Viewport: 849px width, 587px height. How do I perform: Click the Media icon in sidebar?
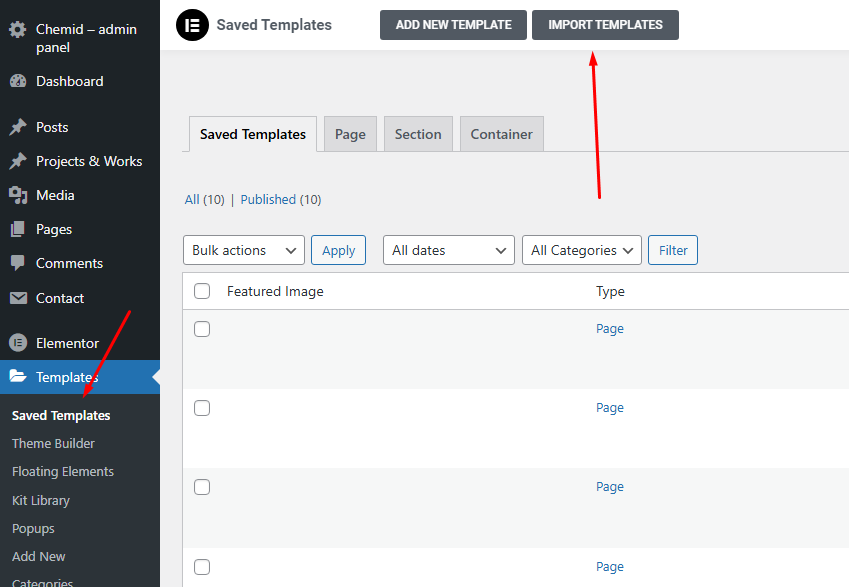click(x=18, y=195)
